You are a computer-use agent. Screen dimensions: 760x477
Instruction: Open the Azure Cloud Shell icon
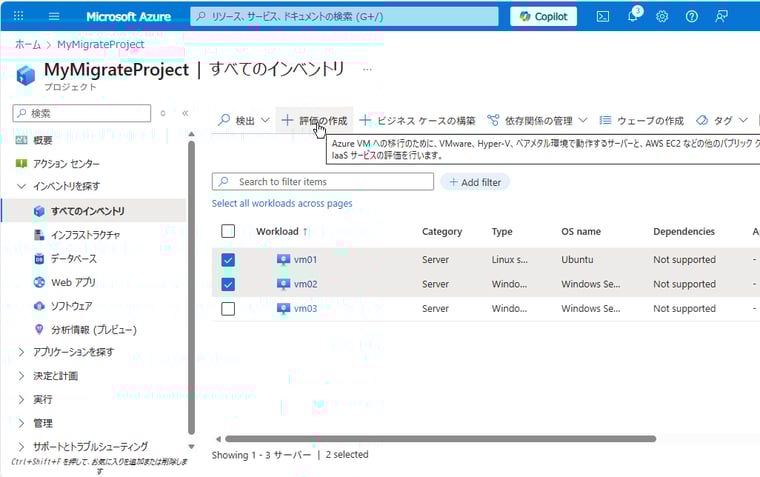(603, 16)
